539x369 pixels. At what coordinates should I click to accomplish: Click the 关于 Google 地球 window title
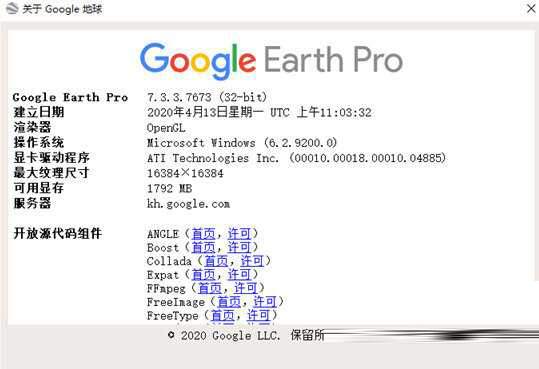point(62,9)
